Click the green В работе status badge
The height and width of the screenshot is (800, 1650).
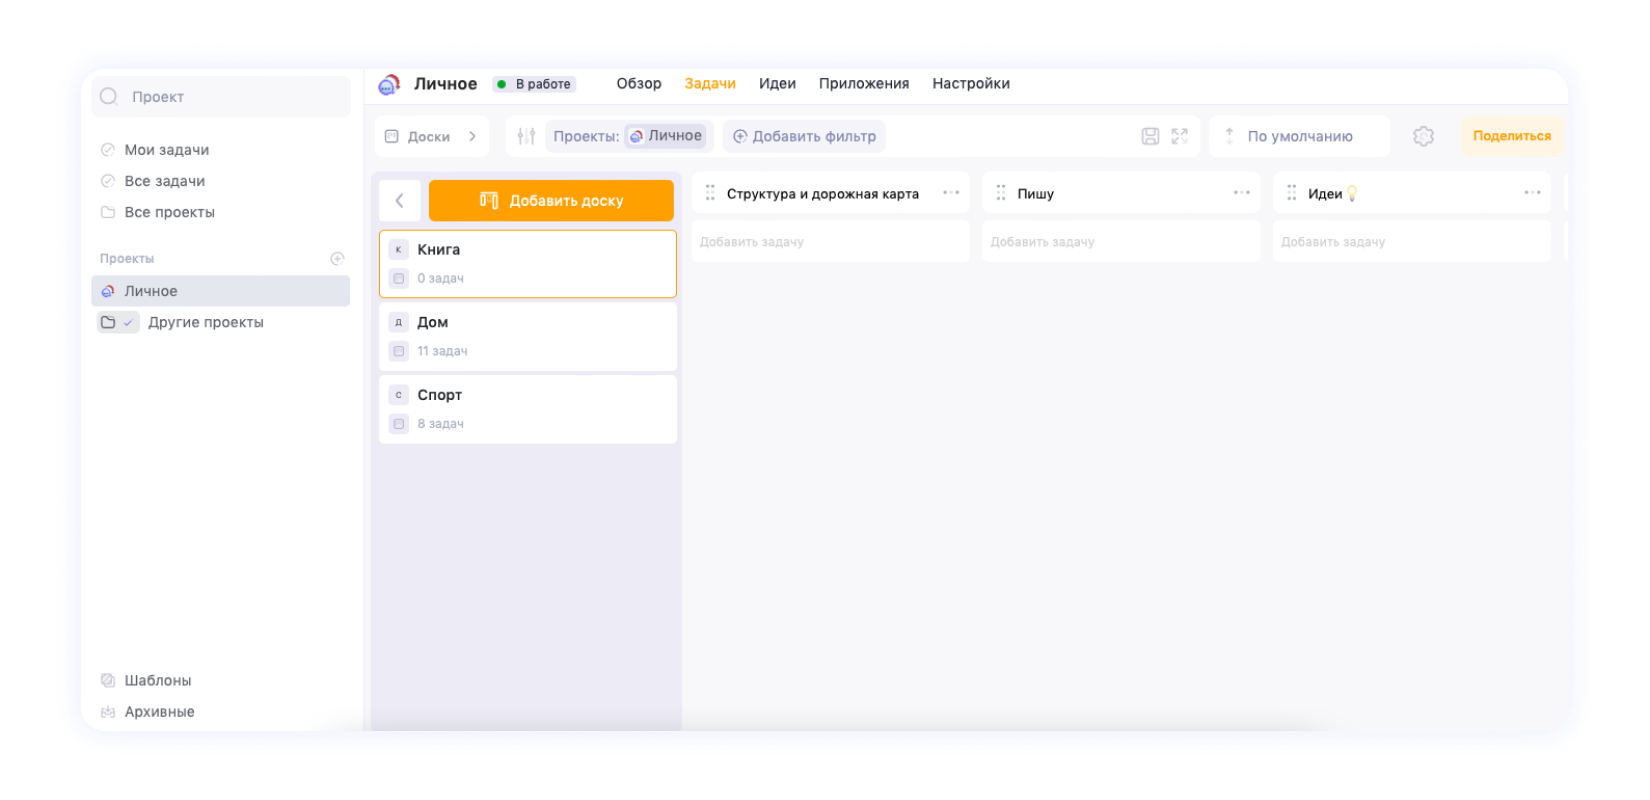[x=534, y=84]
